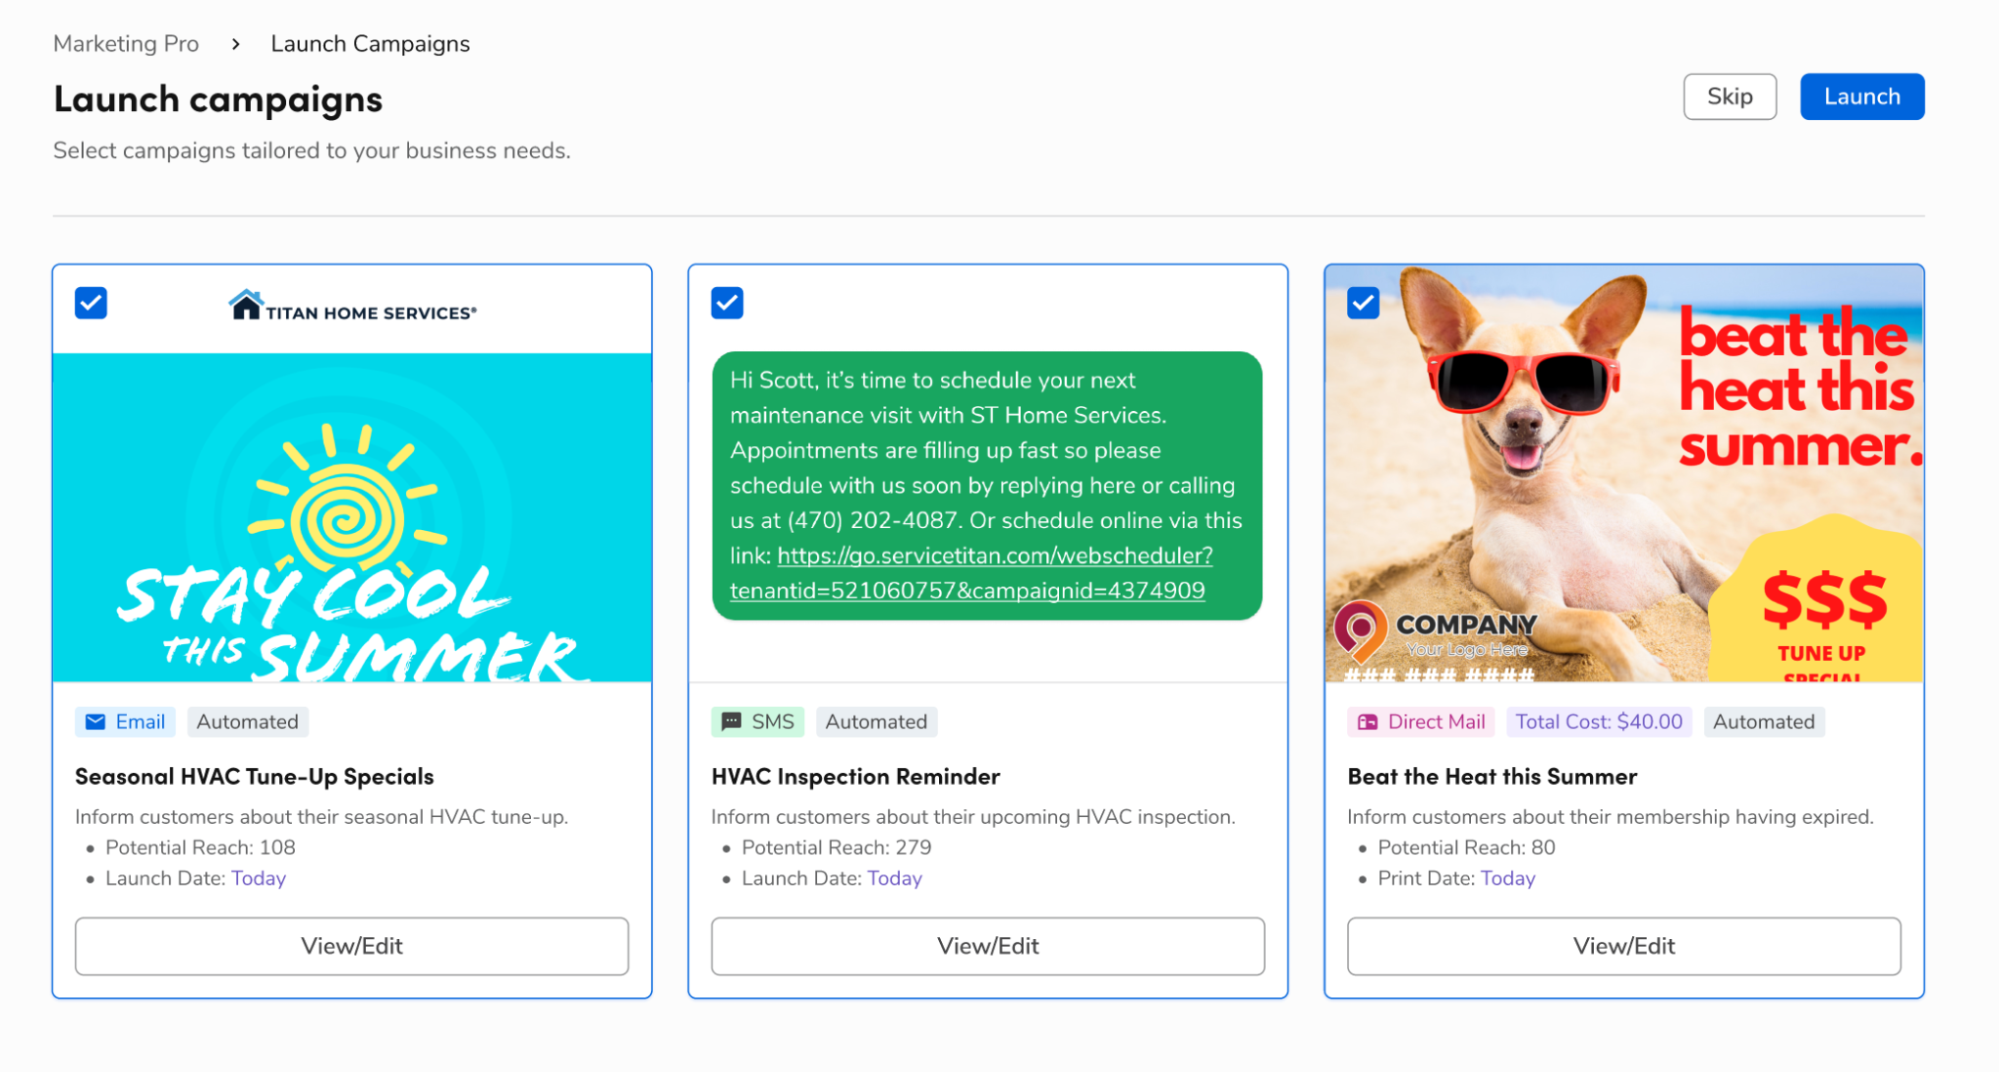Click the HVAC Inspection Reminder title

tap(855, 777)
